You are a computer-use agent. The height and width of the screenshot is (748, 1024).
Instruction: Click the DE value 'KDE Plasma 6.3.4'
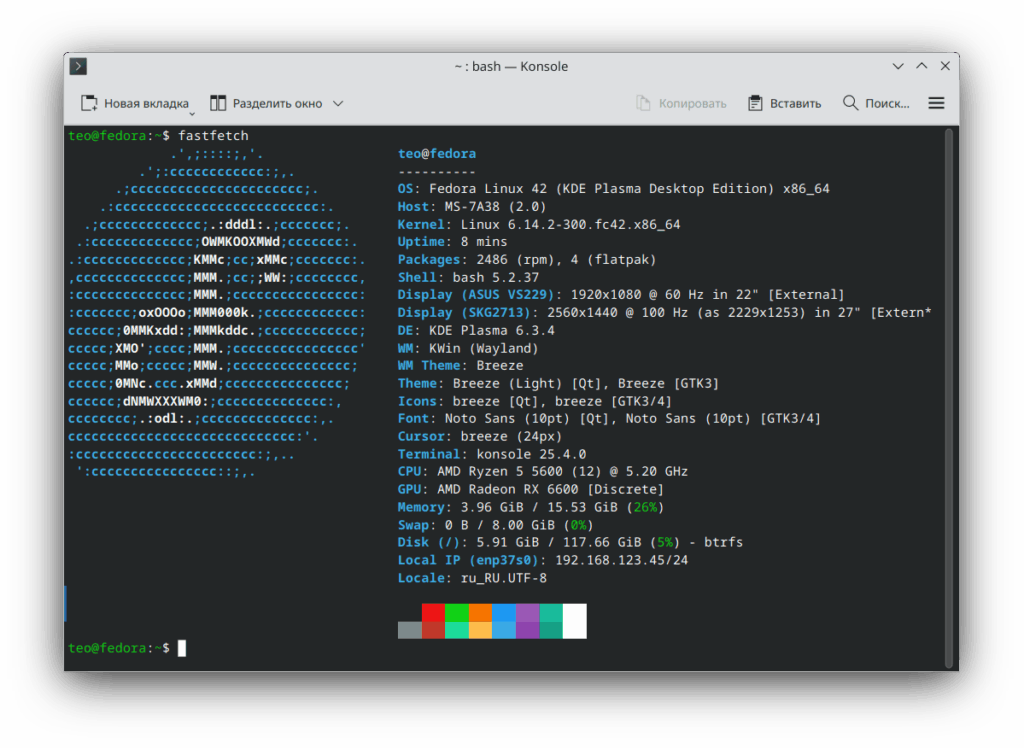tap(492, 330)
